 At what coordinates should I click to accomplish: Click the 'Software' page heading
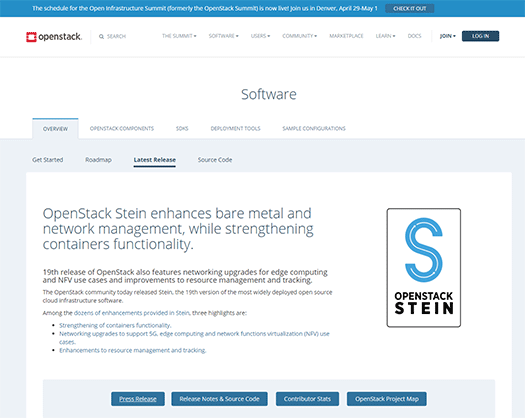coord(269,94)
